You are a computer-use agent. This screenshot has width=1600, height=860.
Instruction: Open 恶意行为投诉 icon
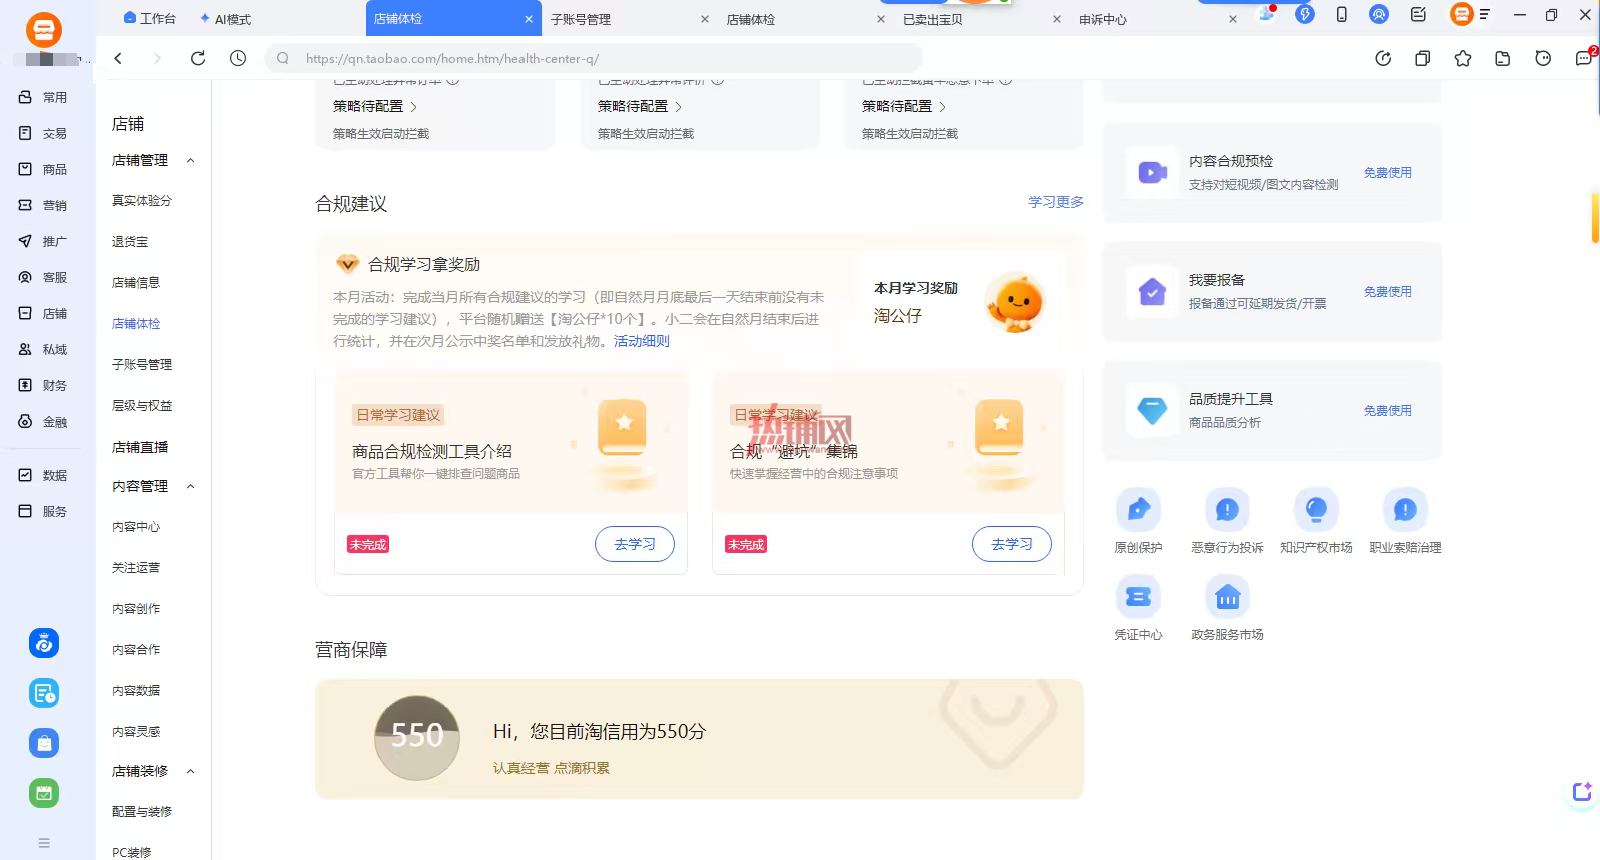pyautogui.click(x=1227, y=510)
